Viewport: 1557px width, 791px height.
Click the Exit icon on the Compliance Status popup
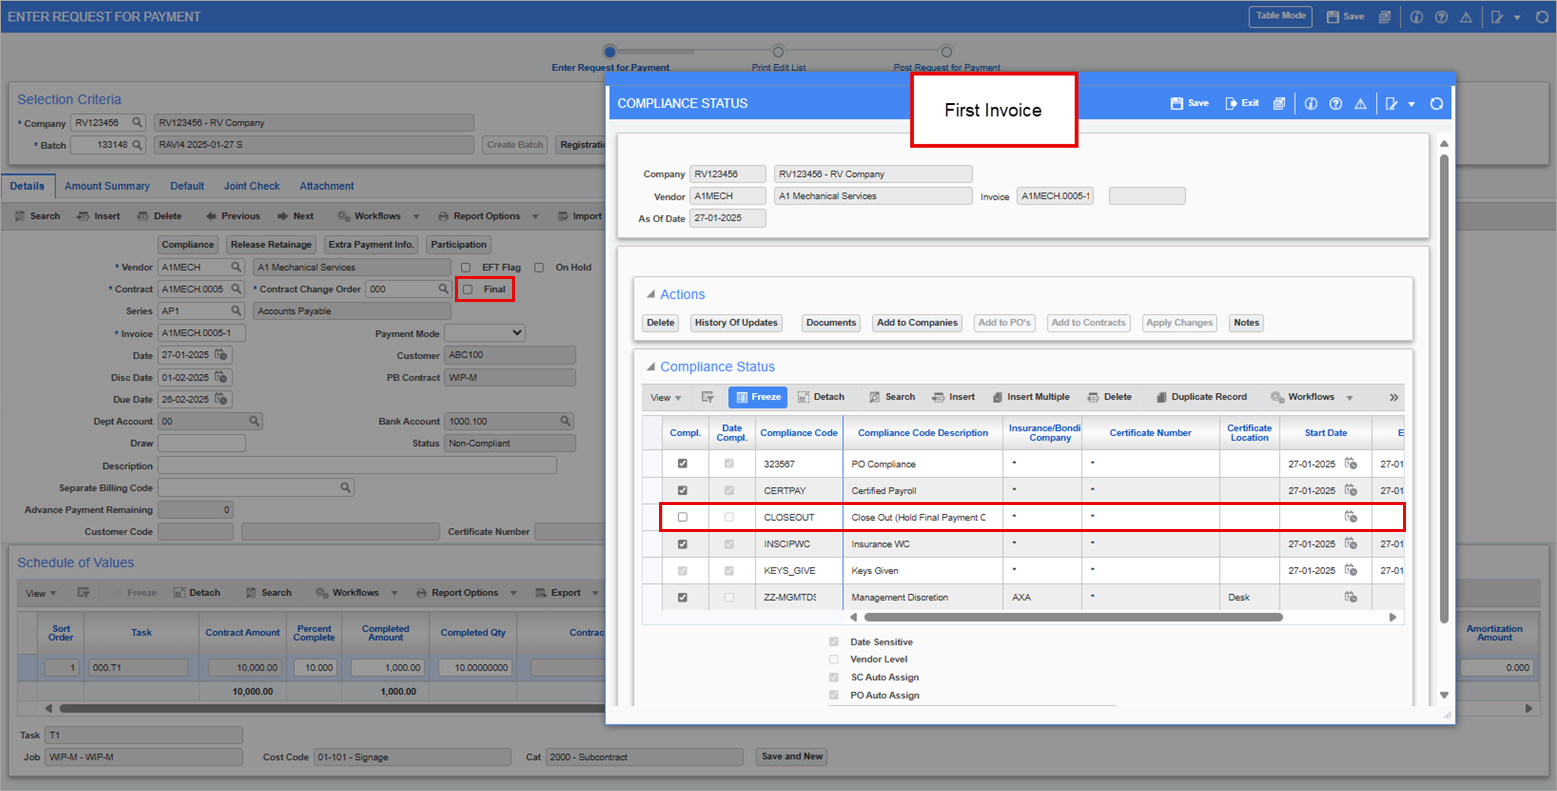click(x=1240, y=103)
